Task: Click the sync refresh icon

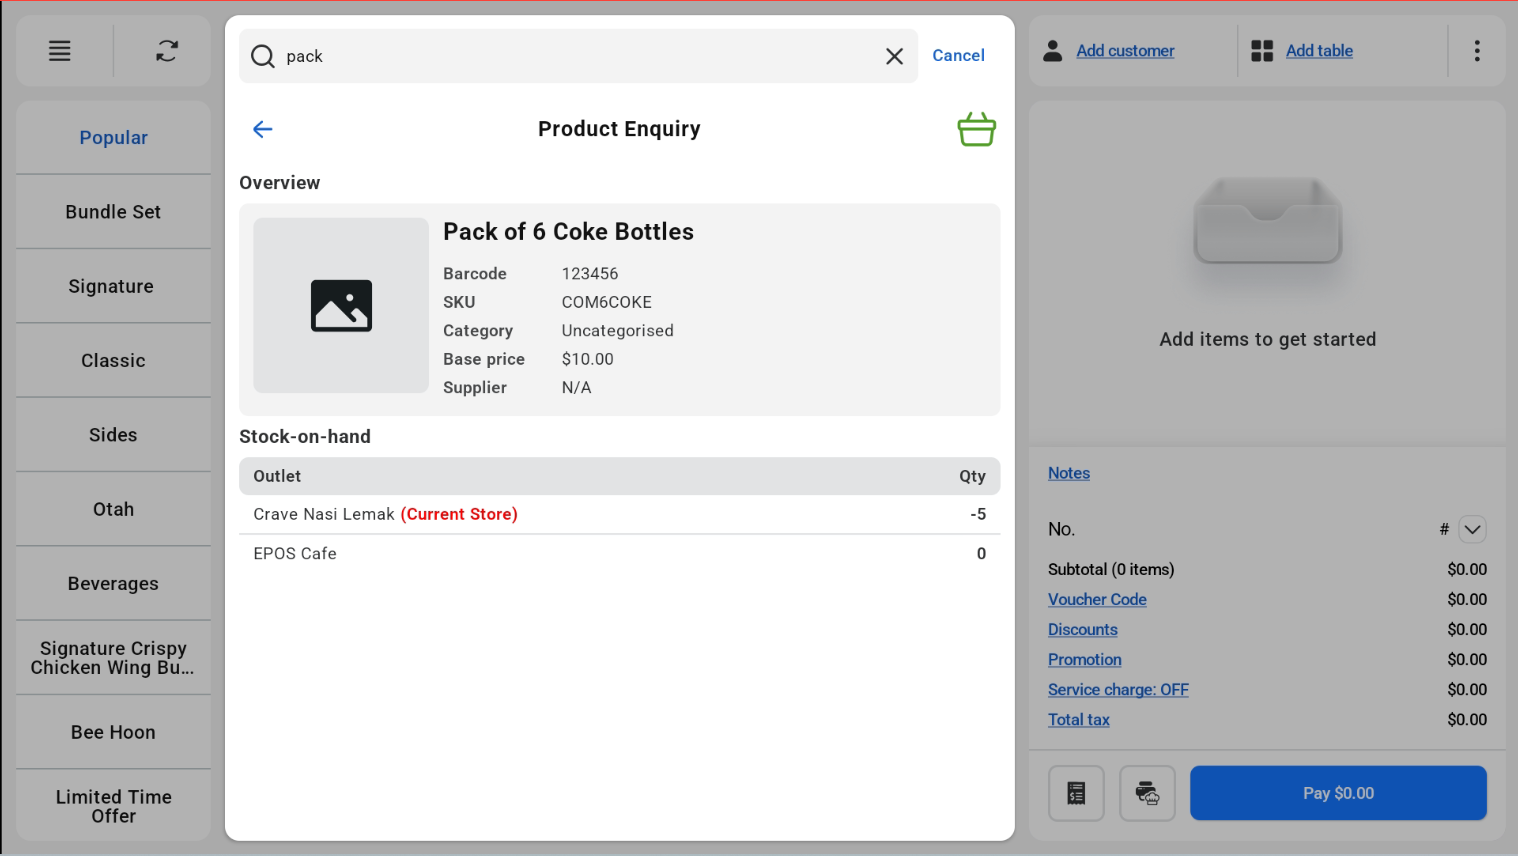Action: (167, 51)
